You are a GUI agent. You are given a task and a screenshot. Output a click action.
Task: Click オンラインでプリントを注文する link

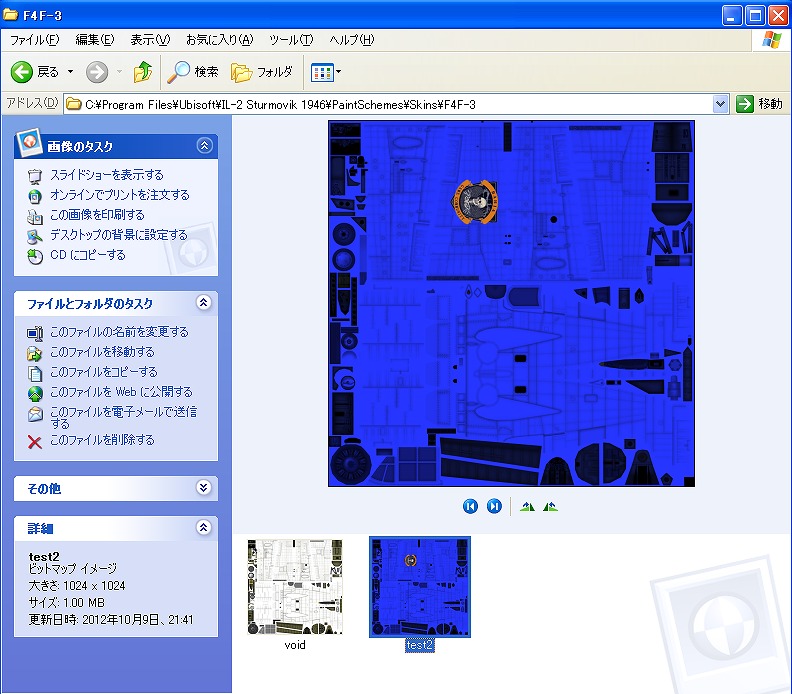click(x=120, y=194)
